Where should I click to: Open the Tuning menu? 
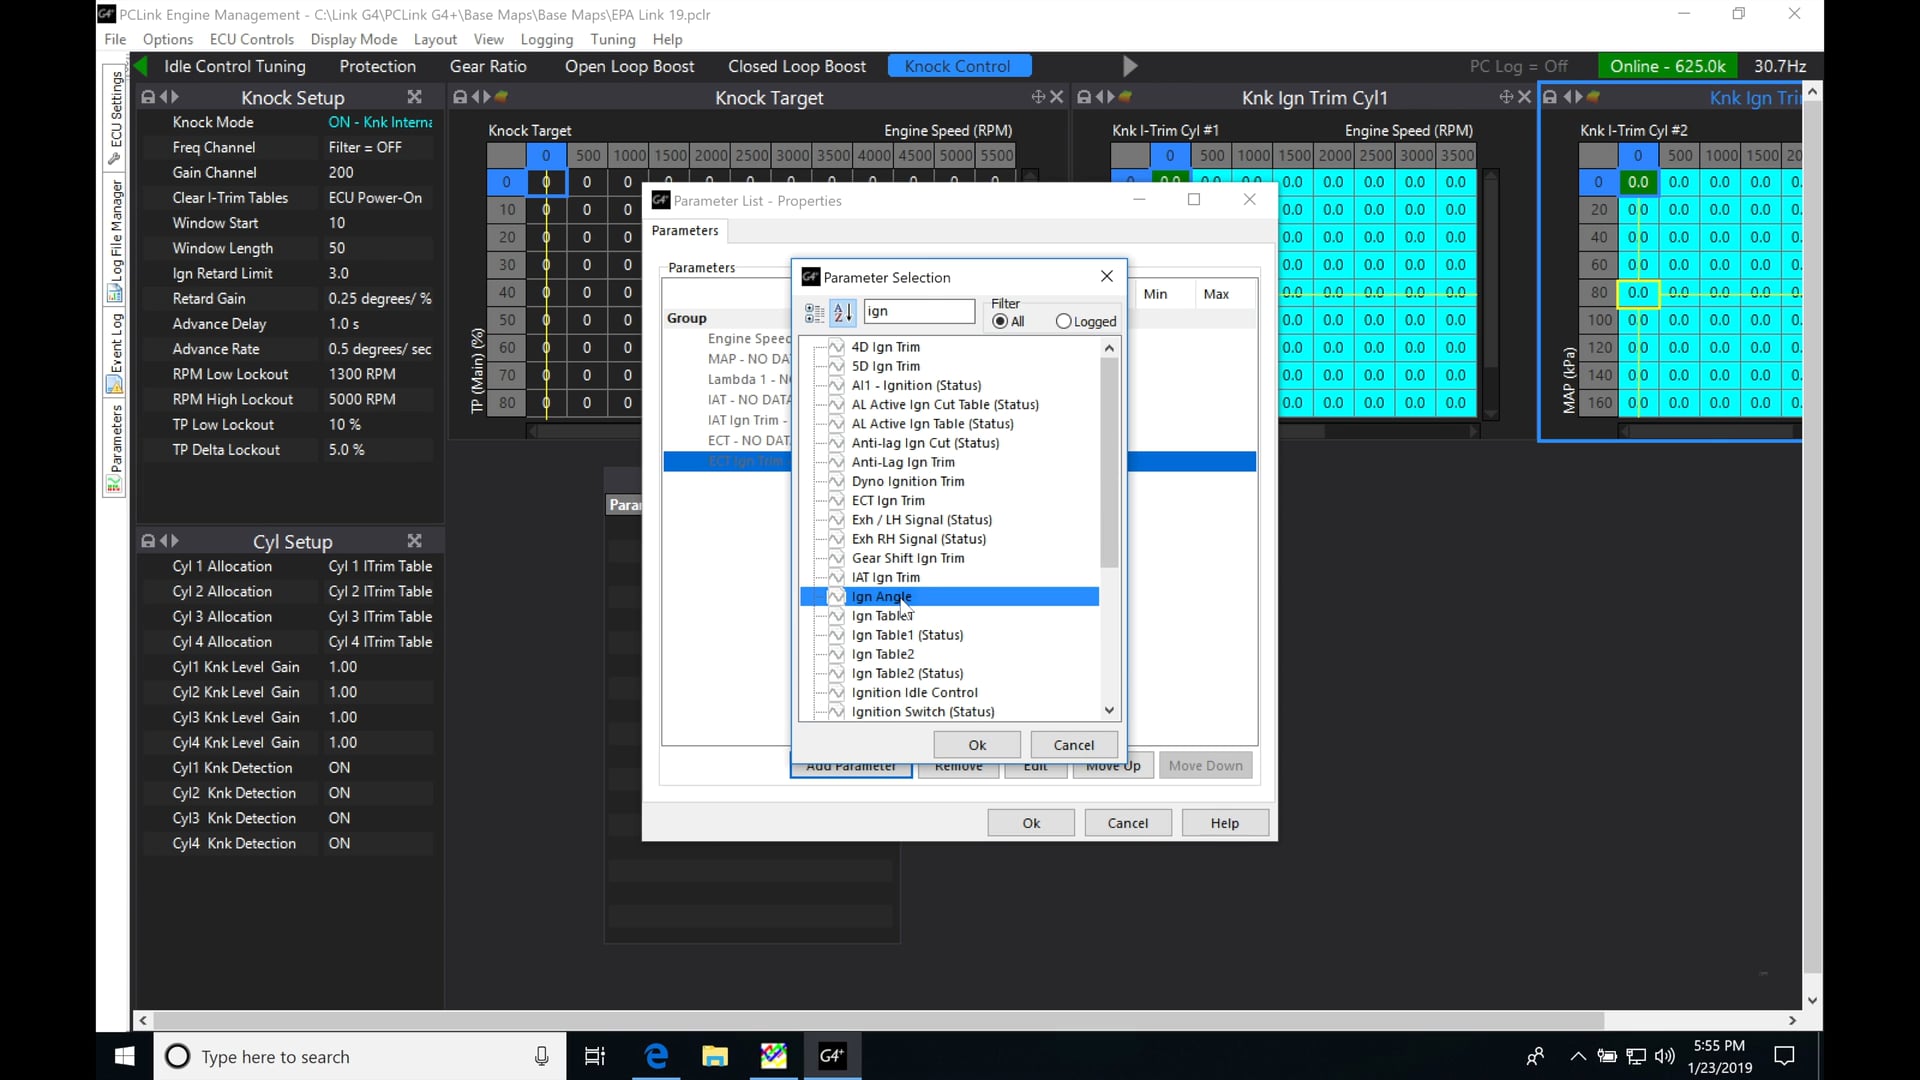(x=612, y=39)
